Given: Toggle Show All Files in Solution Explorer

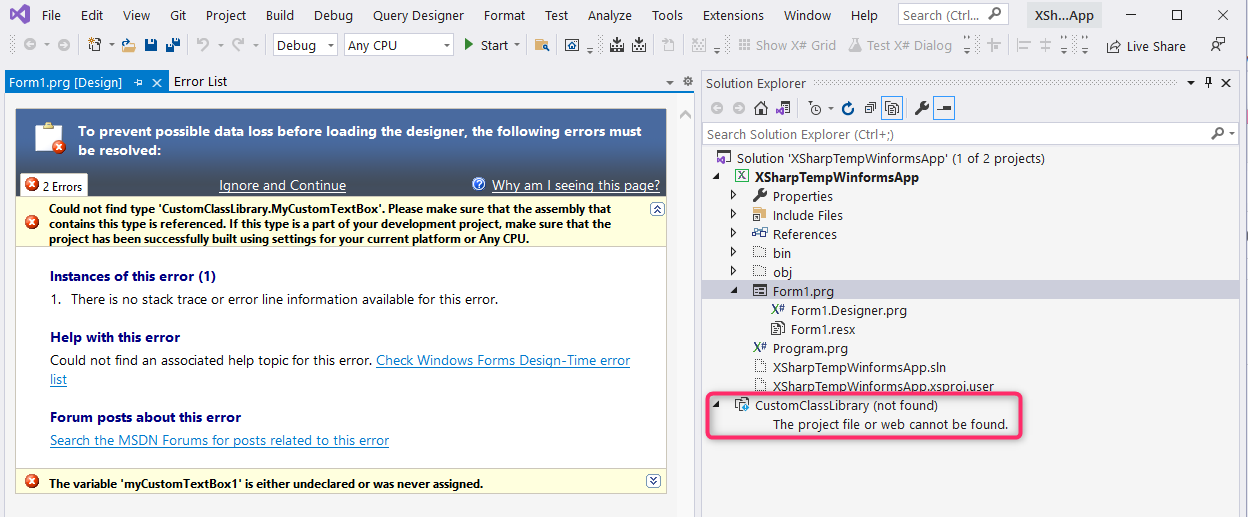Looking at the screenshot, I should click(x=892, y=108).
